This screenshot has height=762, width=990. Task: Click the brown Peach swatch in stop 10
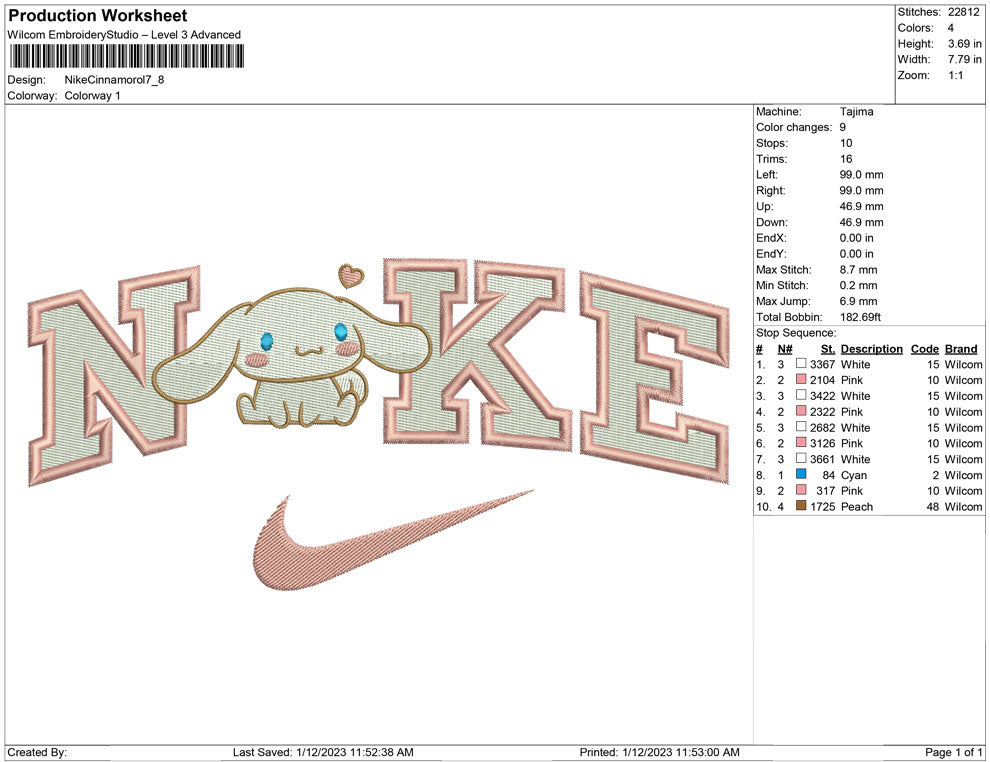pos(801,507)
